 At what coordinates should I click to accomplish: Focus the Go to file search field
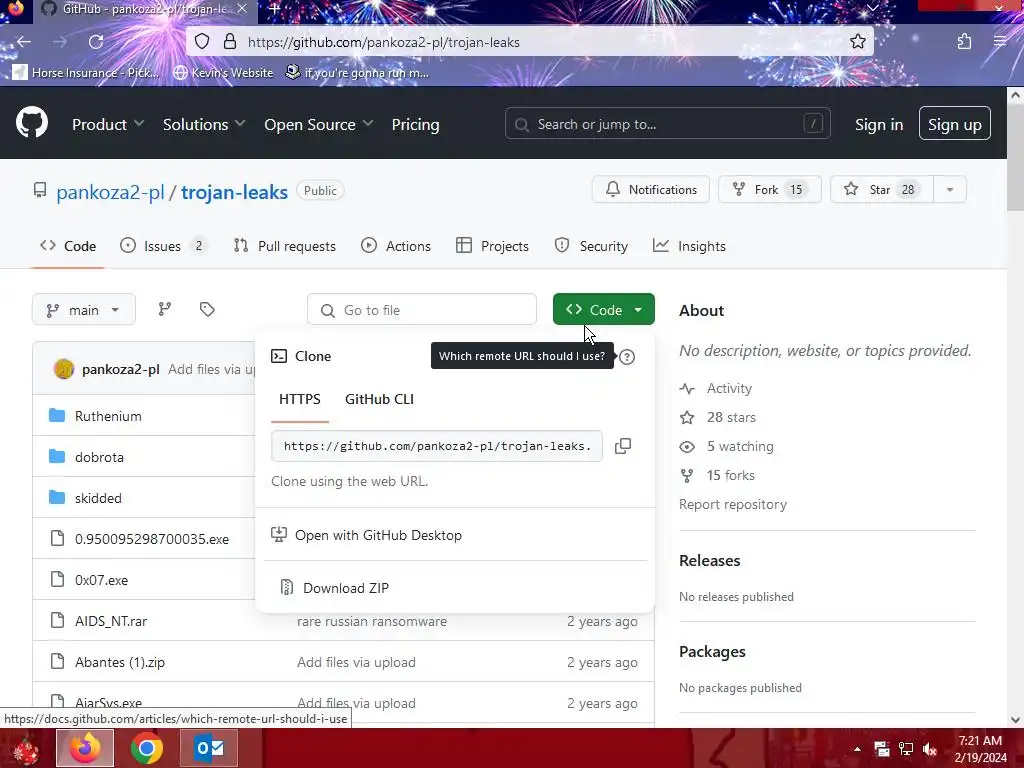[x=422, y=310]
